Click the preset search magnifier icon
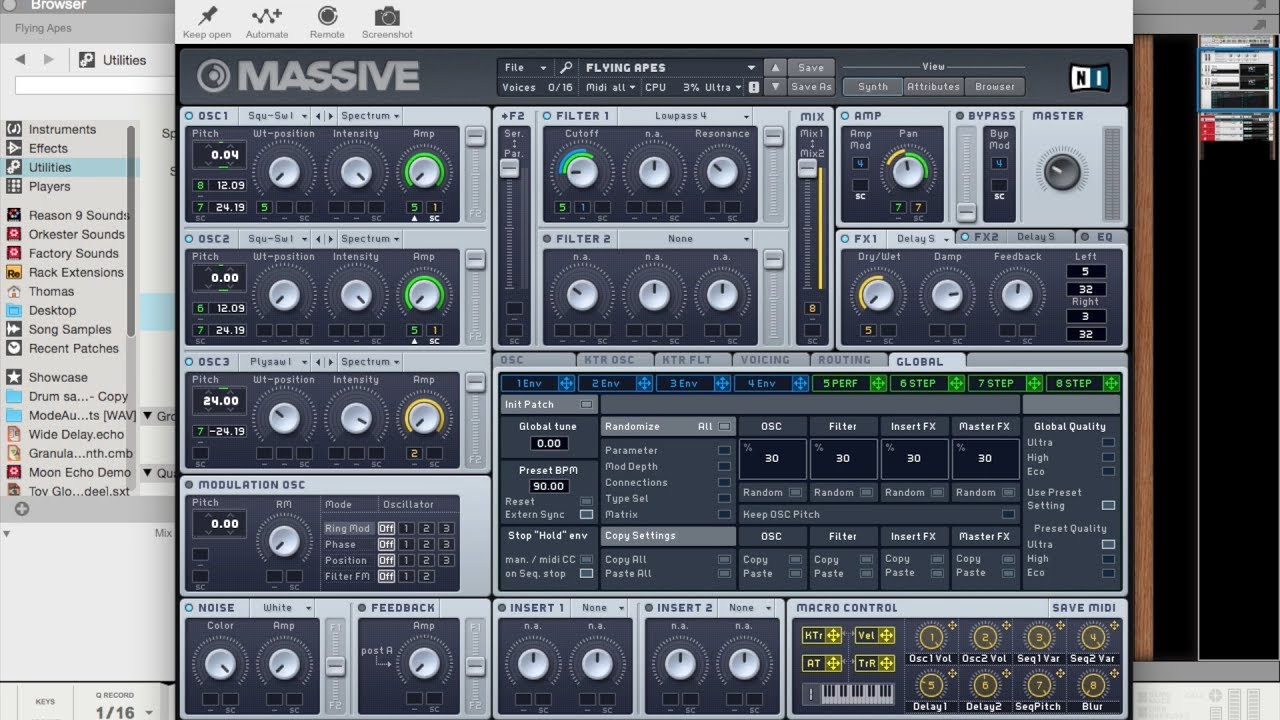 click(566, 68)
